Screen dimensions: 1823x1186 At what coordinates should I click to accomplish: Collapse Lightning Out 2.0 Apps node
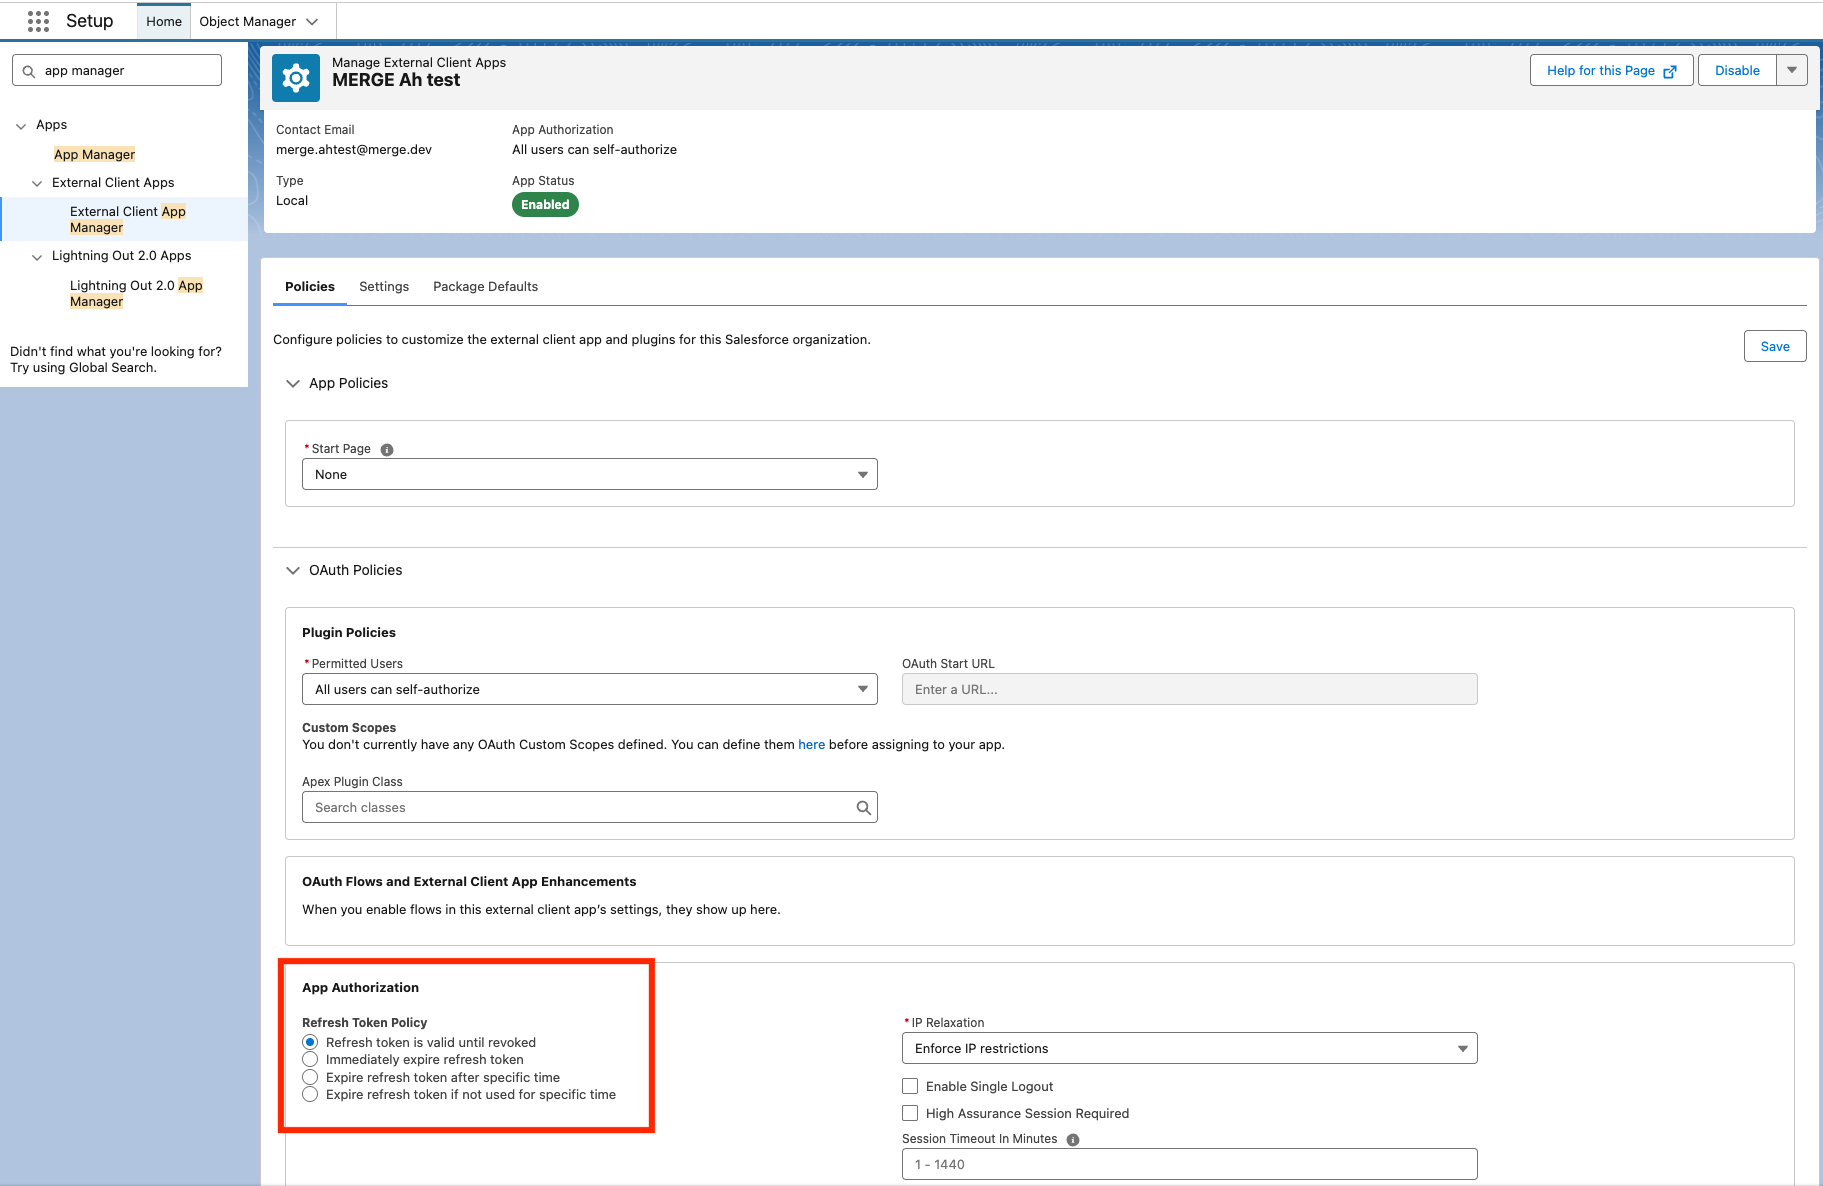(x=37, y=257)
